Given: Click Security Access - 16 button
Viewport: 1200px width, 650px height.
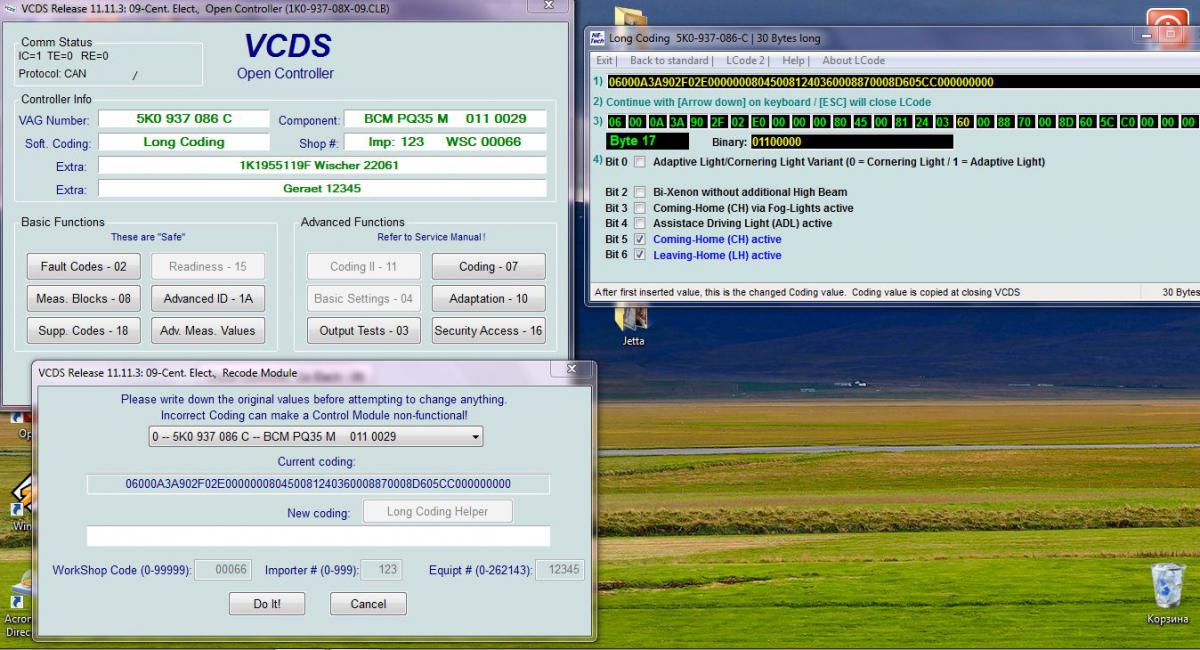Looking at the screenshot, I should 489,331.
